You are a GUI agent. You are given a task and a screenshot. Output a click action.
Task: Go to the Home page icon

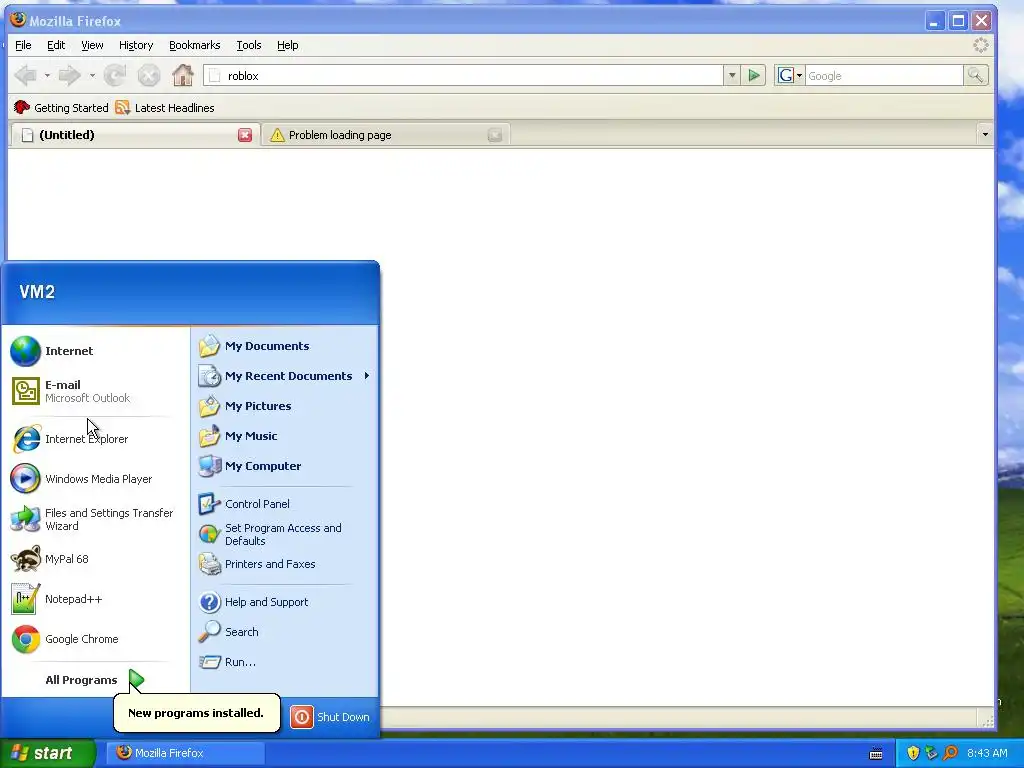[x=183, y=76]
